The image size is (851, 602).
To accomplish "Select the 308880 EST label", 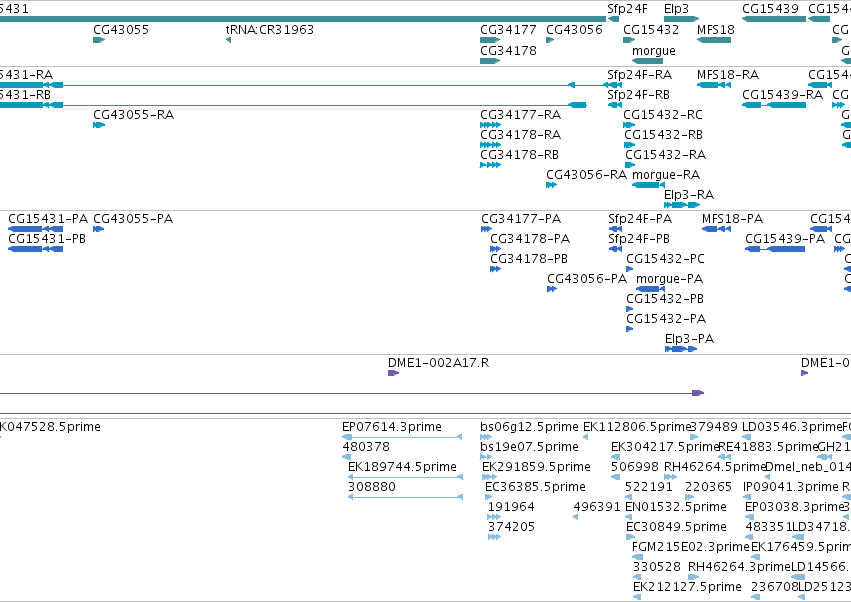I will (x=372, y=487).
